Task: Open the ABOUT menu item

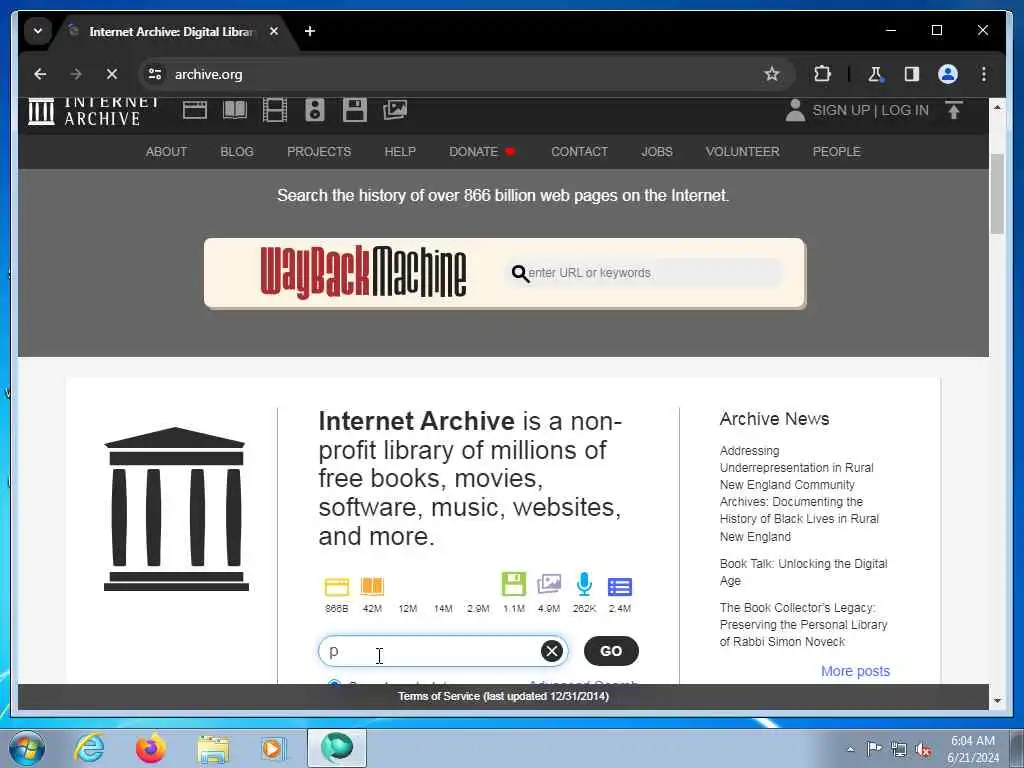Action: (x=166, y=152)
